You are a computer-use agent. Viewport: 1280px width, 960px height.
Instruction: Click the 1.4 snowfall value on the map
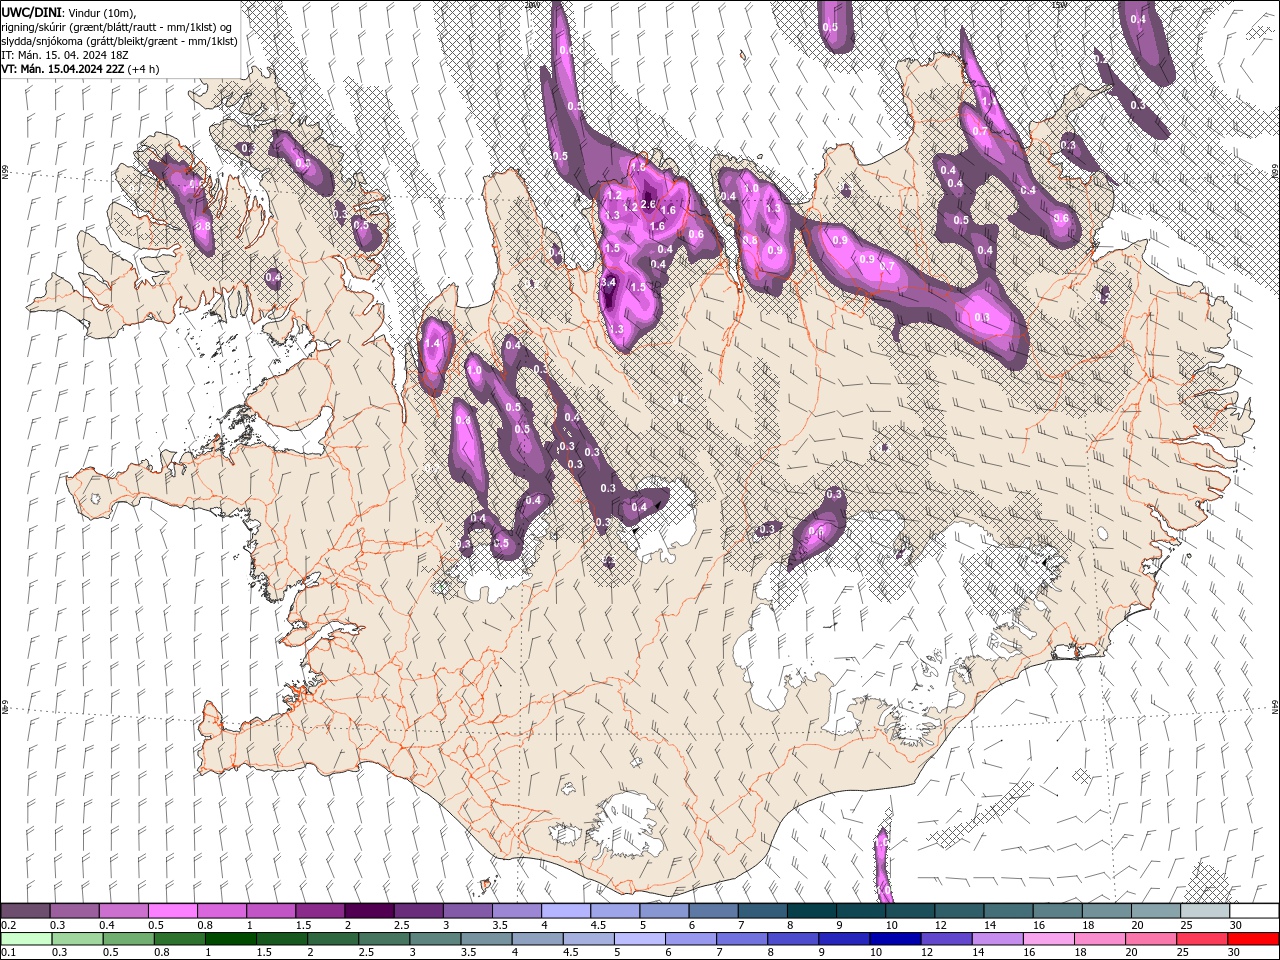point(432,343)
